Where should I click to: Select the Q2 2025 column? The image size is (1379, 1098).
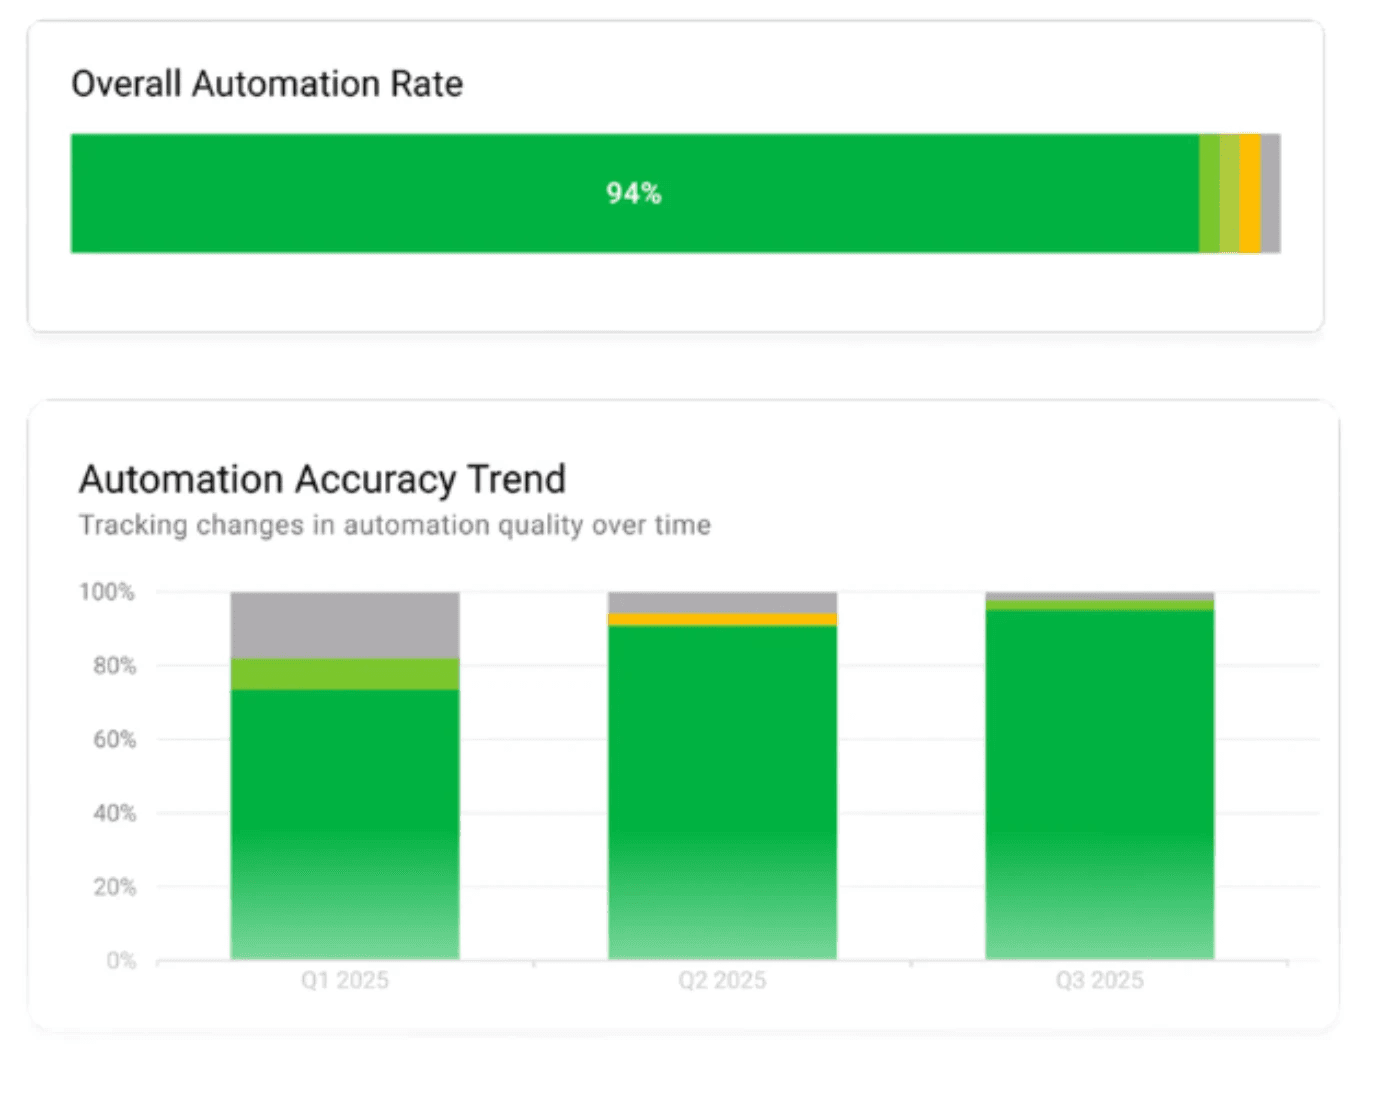(x=721, y=800)
